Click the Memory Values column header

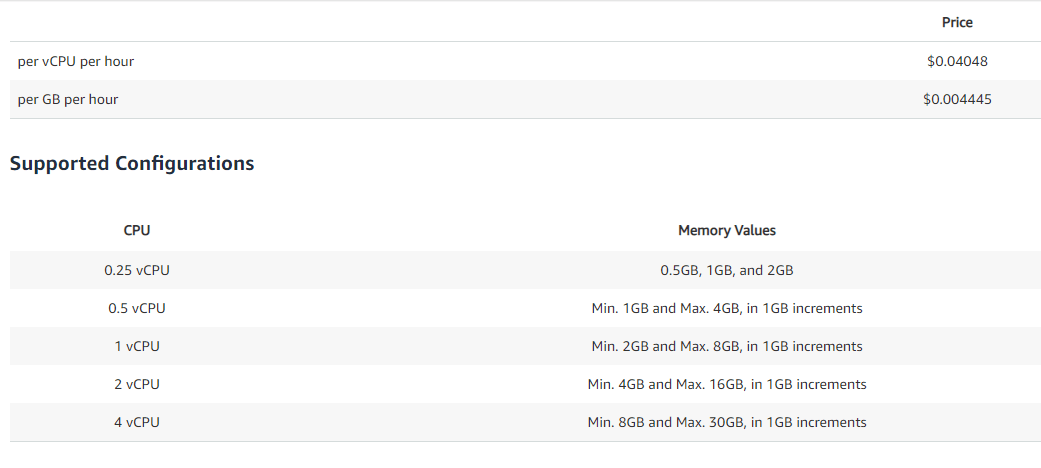726,230
